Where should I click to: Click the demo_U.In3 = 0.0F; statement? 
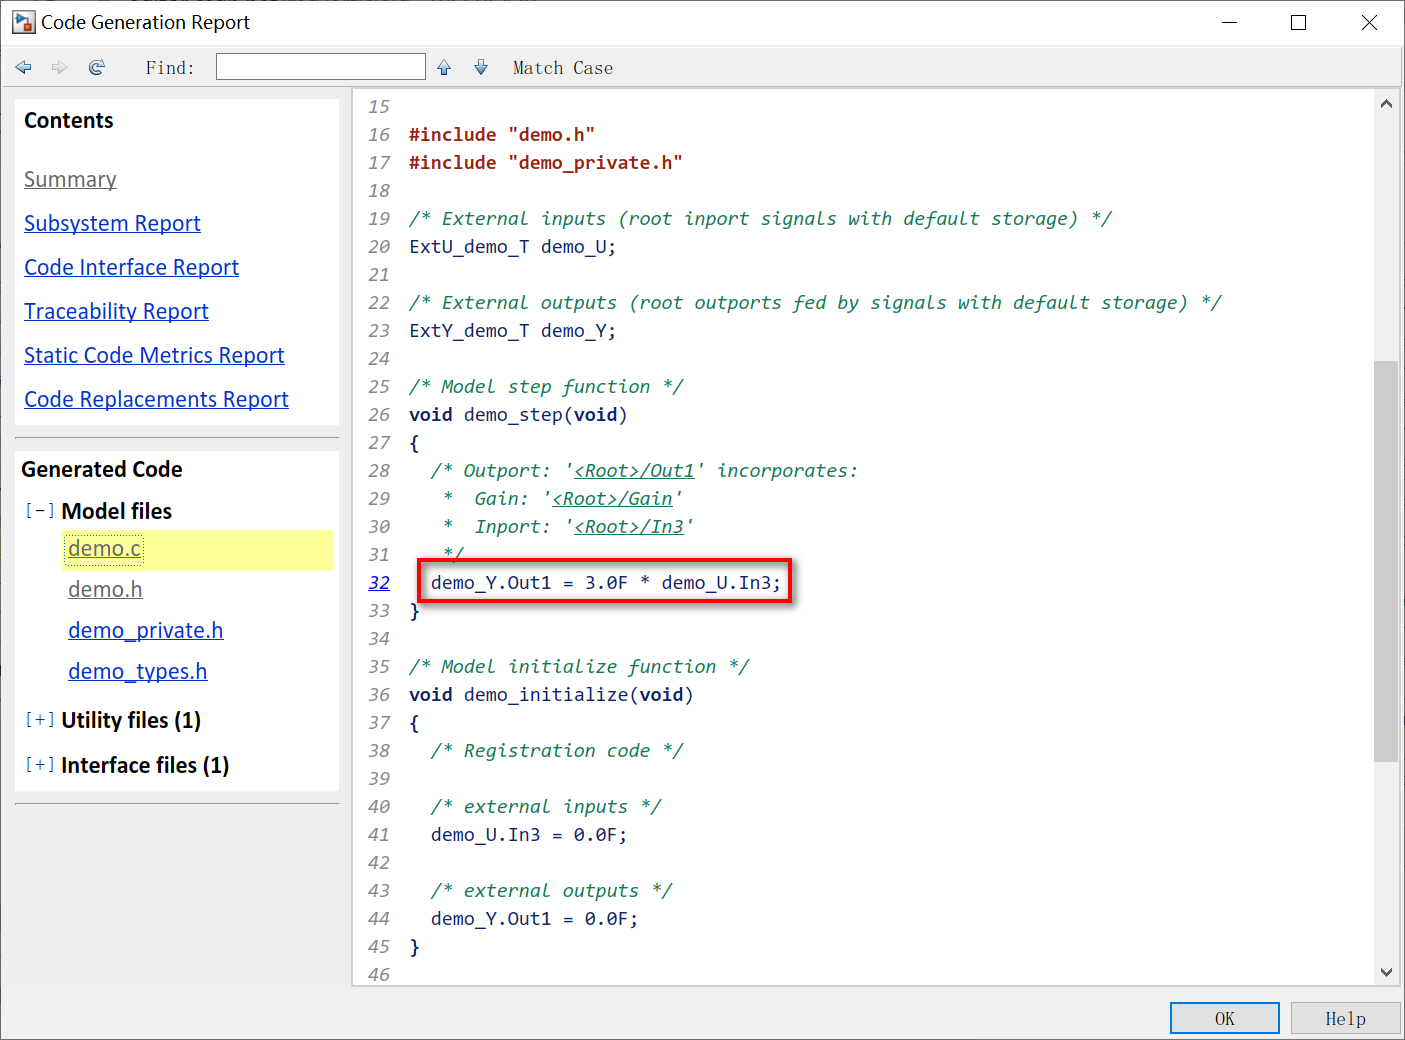(x=529, y=834)
